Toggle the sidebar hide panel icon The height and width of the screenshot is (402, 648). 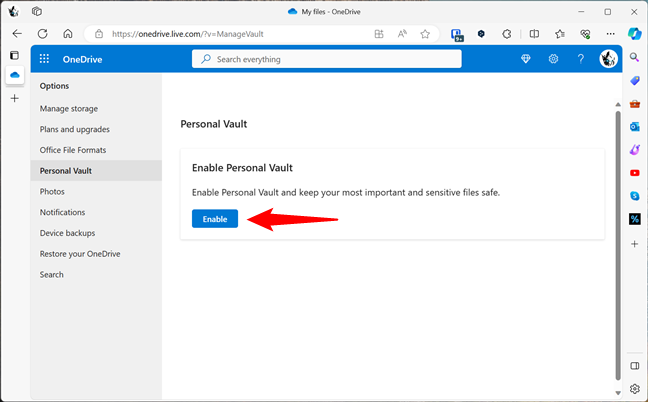pos(634,366)
